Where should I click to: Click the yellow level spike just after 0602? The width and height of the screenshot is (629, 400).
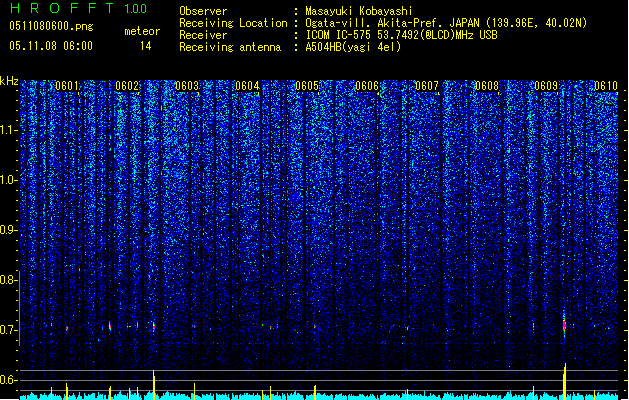154,384
